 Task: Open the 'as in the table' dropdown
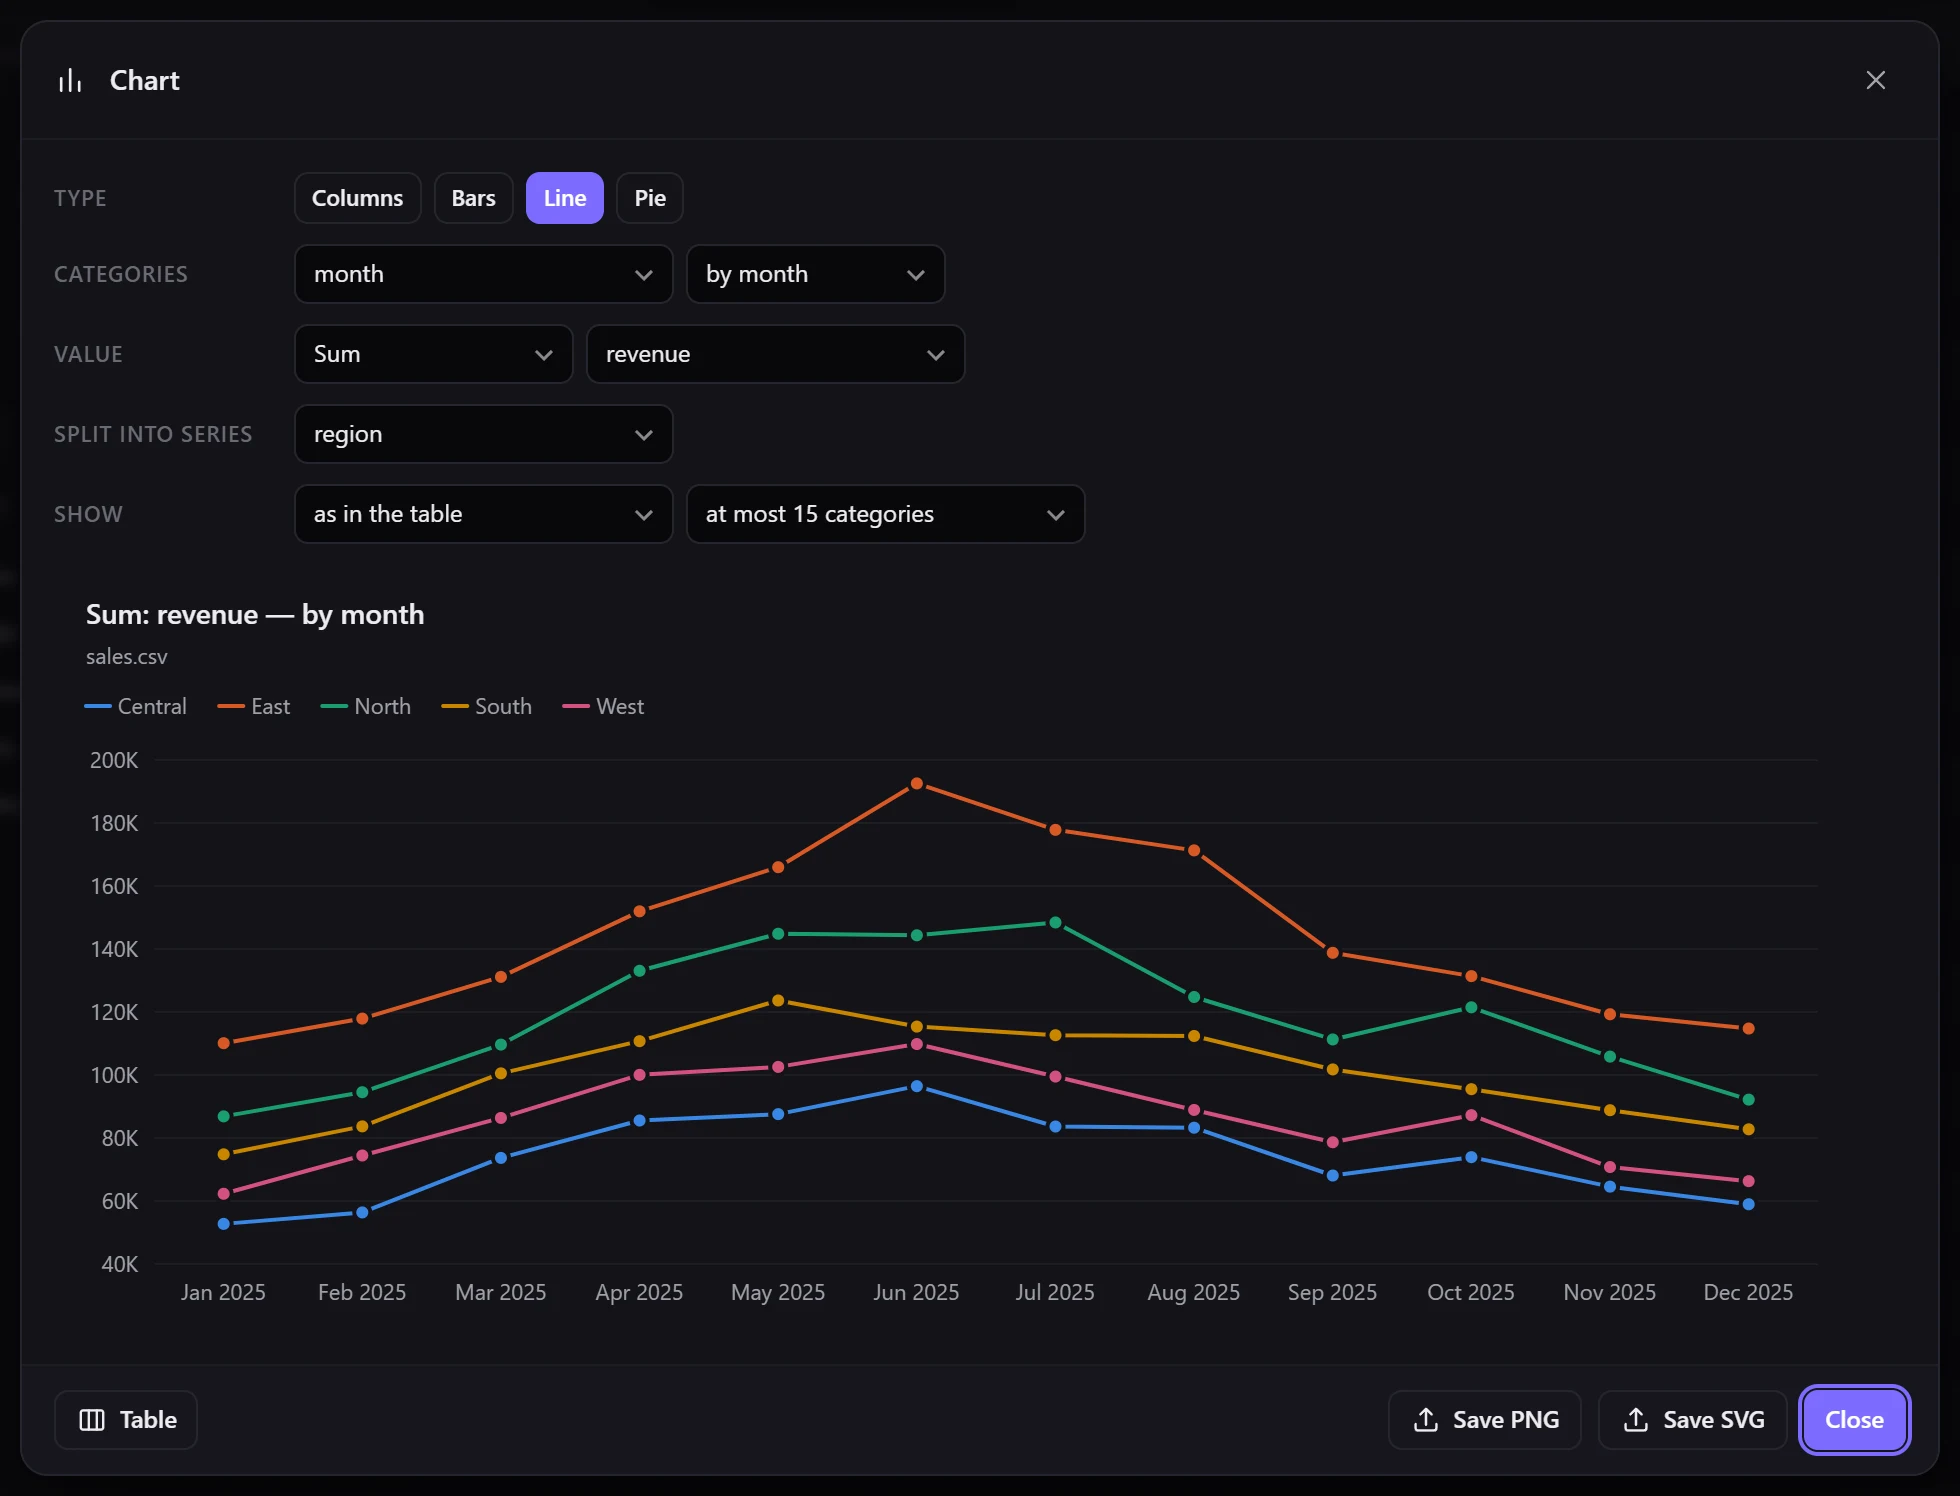(x=484, y=514)
